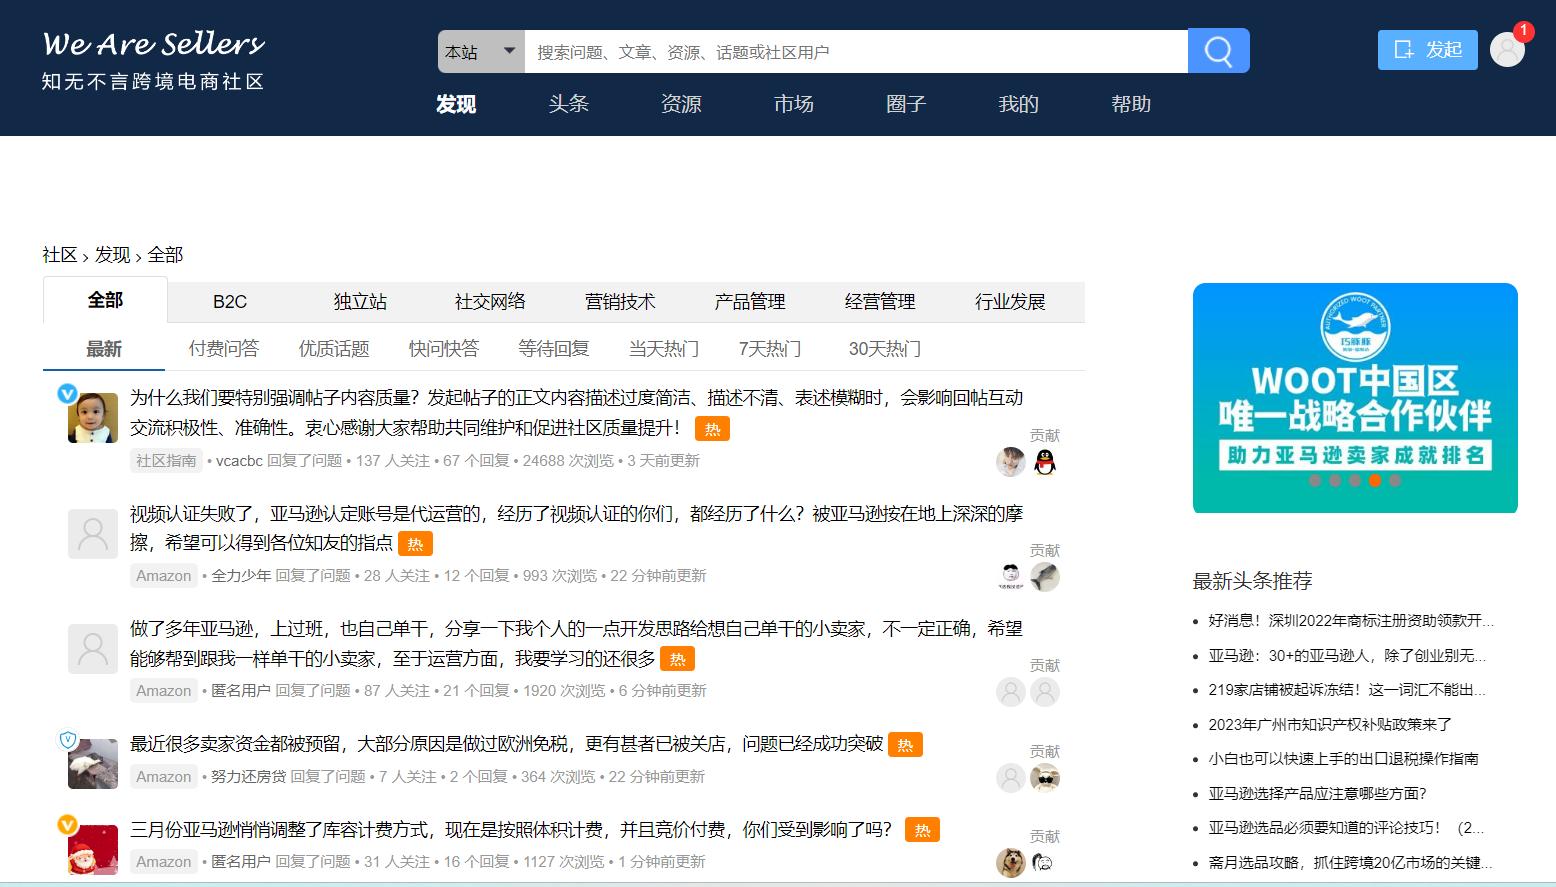This screenshot has width=1556, height=887.
Task: Click the 发起 button to start a post
Action: tap(1428, 49)
